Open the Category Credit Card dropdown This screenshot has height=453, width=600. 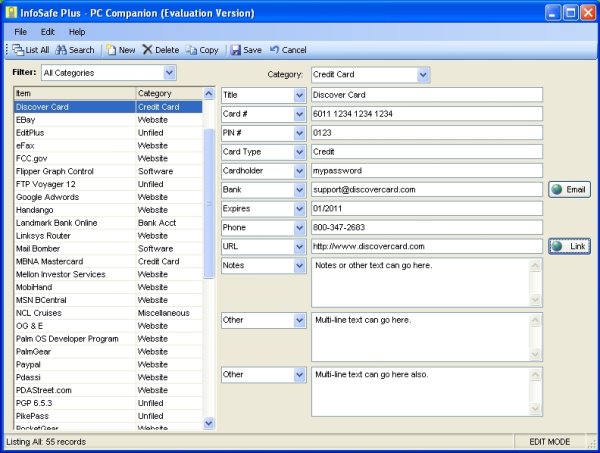pos(423,74)
